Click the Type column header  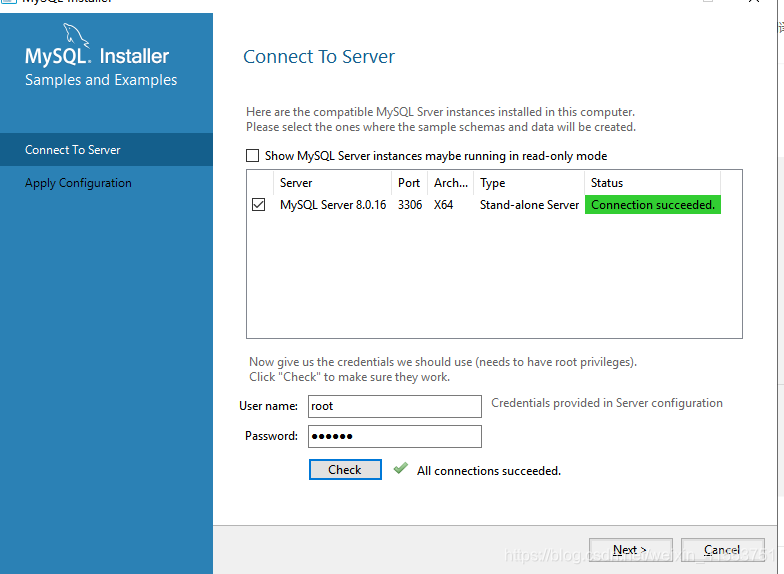[529, 183]
